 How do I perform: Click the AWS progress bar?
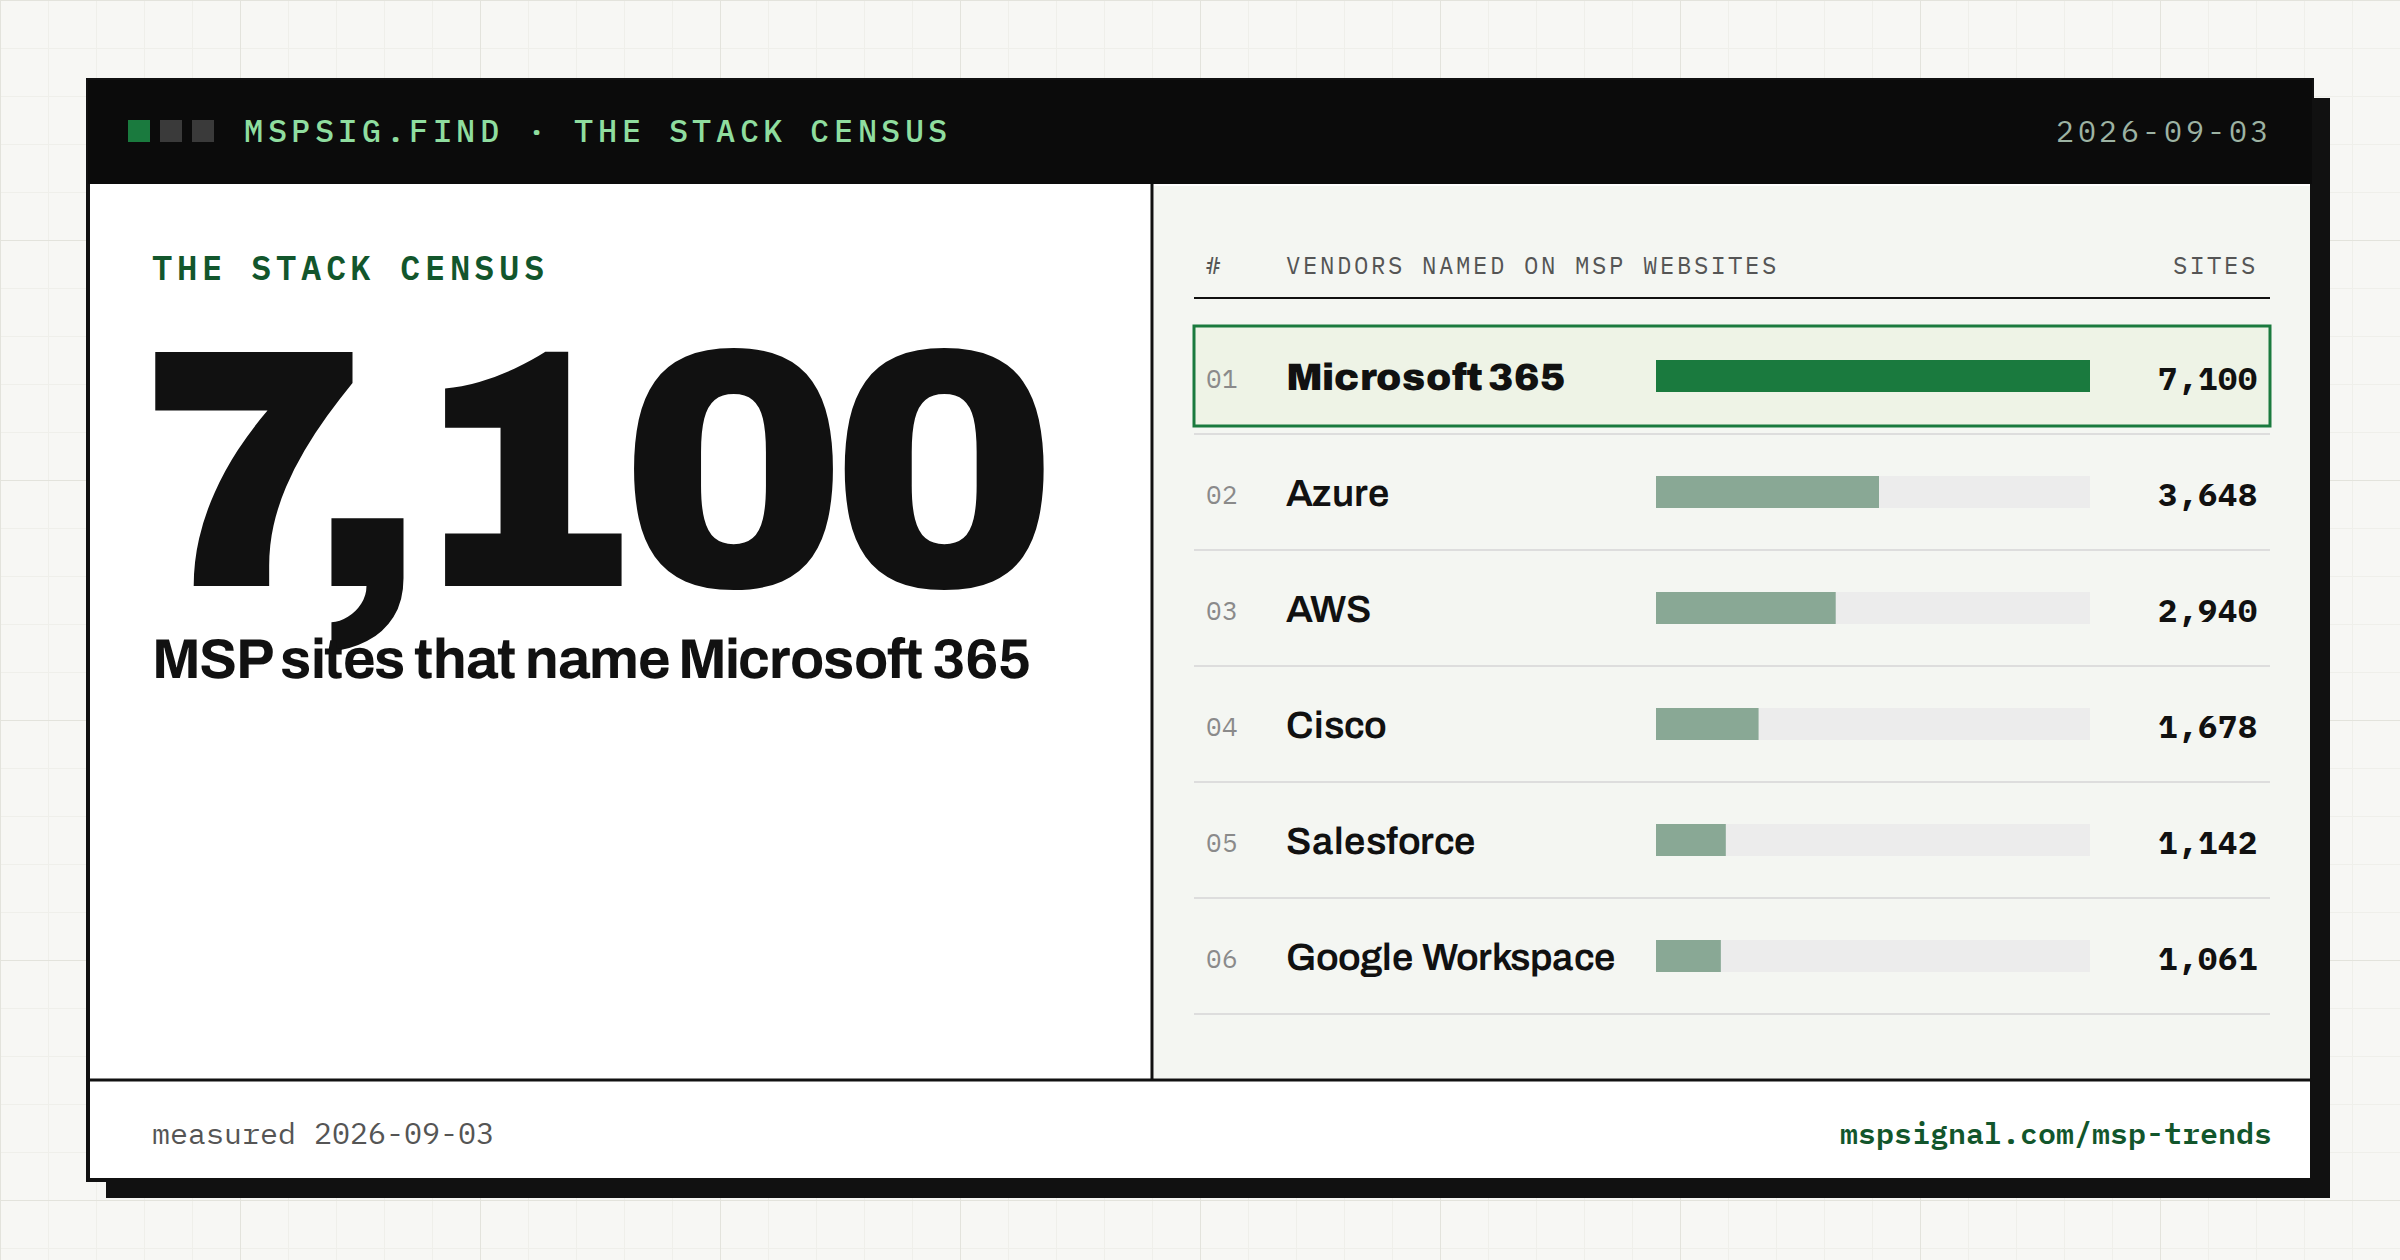tap(1872, 608)
